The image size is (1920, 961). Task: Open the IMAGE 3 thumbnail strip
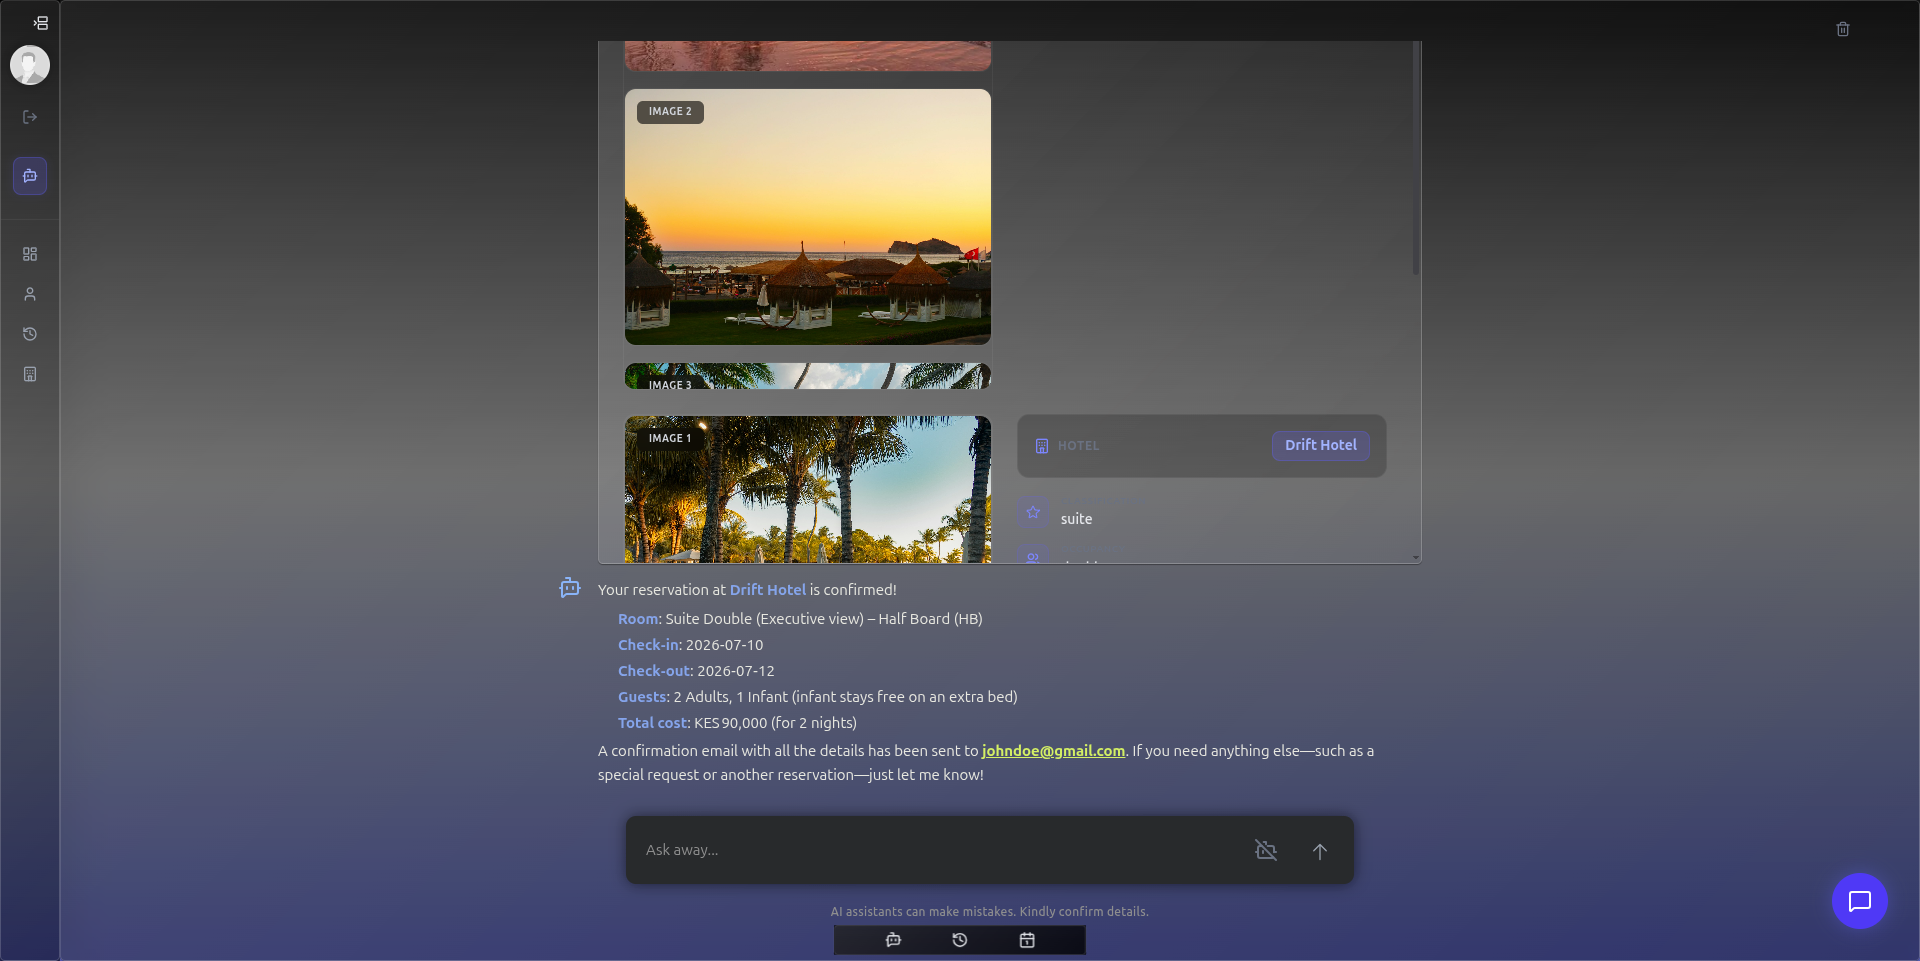click(808, 376)
